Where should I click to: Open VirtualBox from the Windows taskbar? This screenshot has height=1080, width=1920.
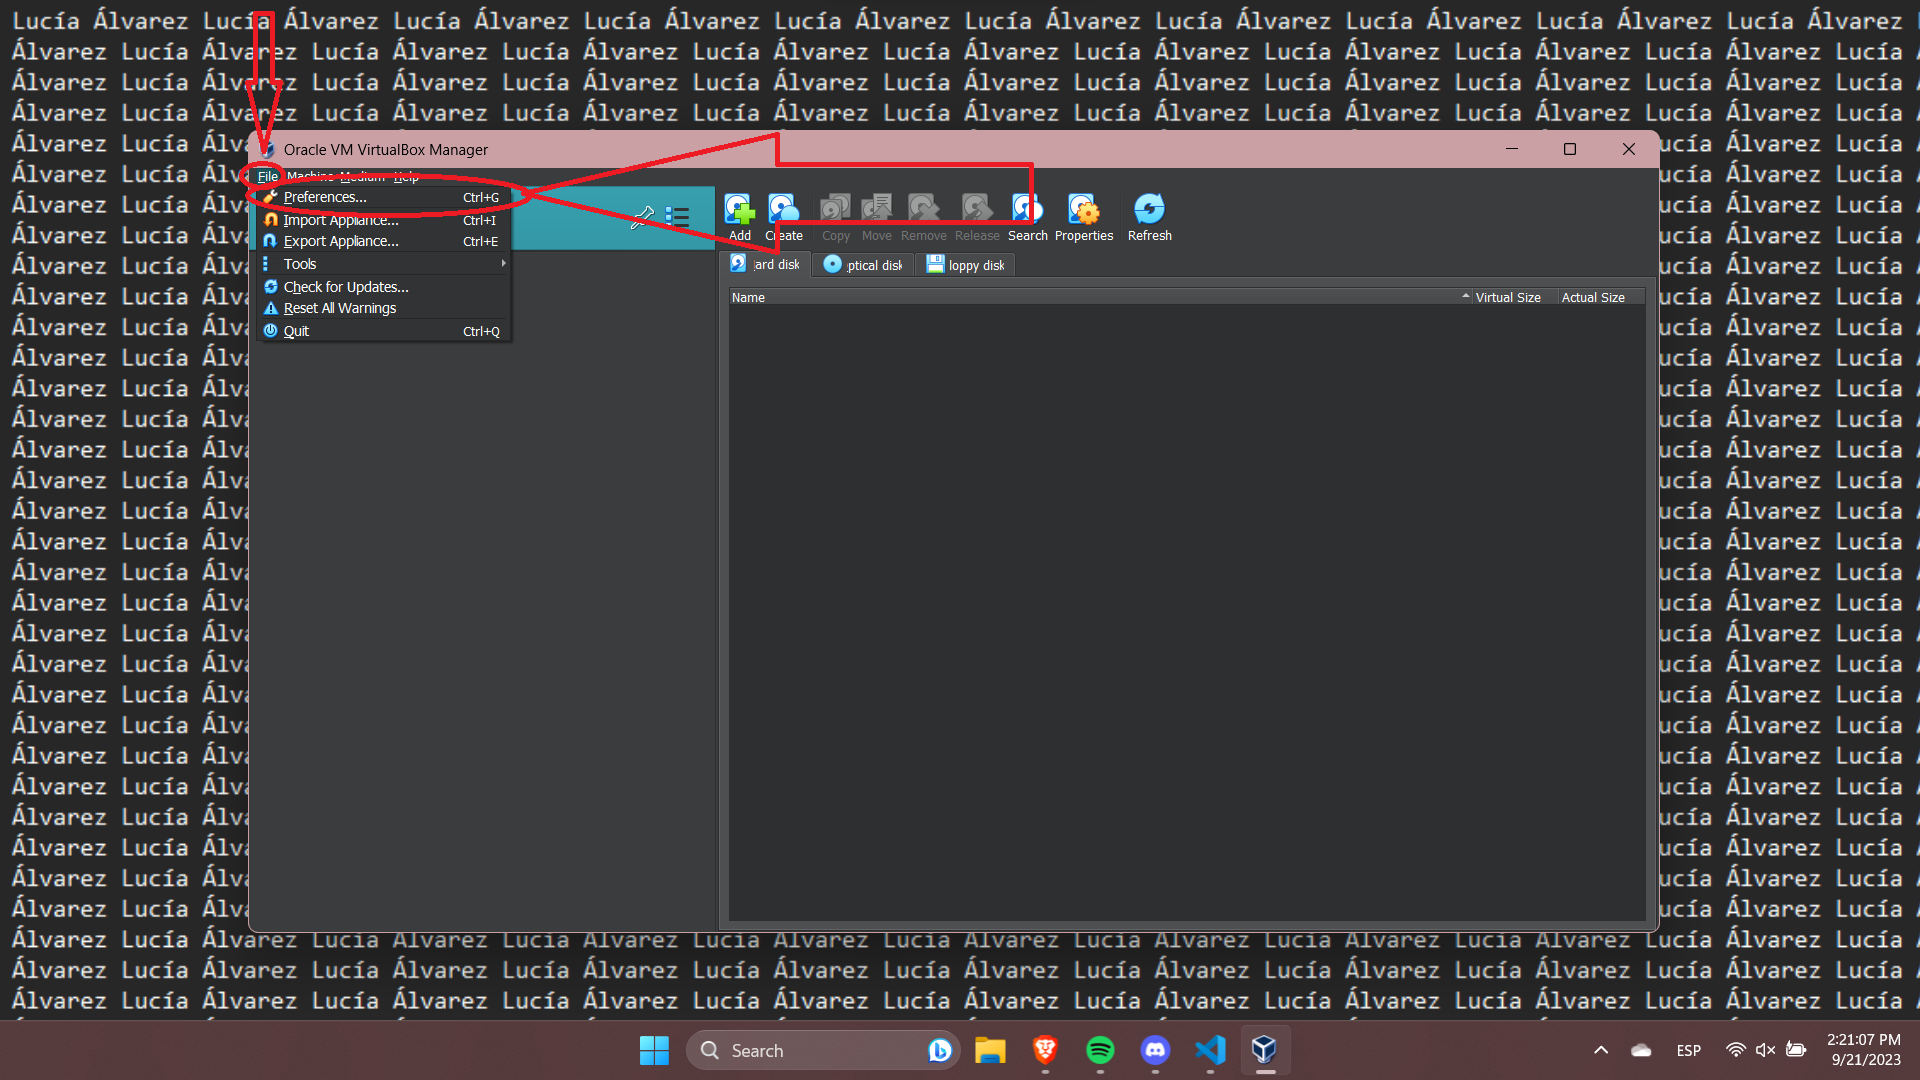[x=1264, y=1050]
